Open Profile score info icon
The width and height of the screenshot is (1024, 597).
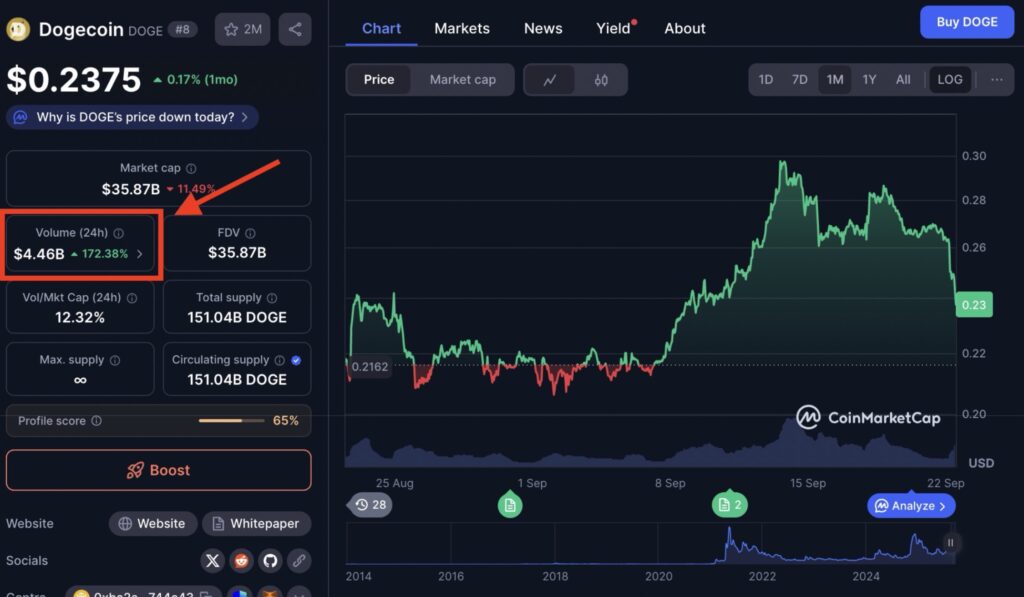(97, 421)
